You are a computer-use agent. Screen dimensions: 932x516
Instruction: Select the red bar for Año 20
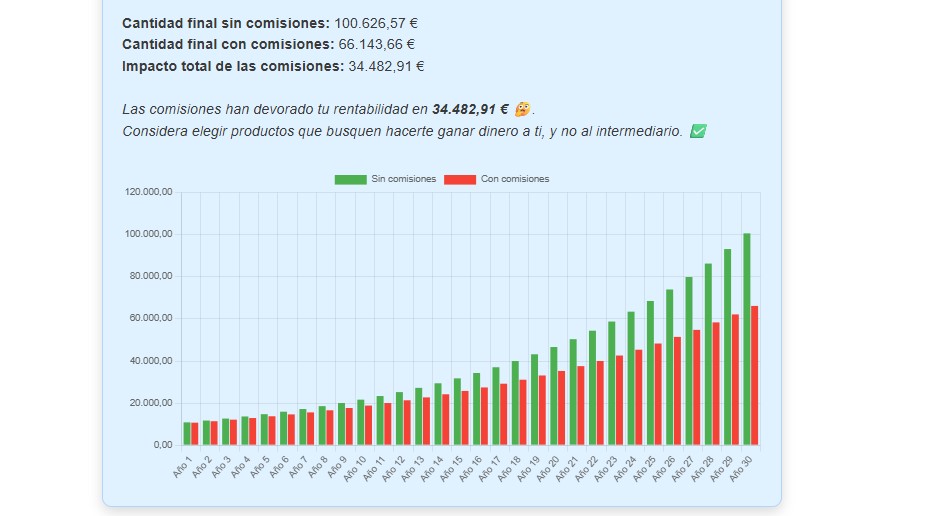click(561, 408)
